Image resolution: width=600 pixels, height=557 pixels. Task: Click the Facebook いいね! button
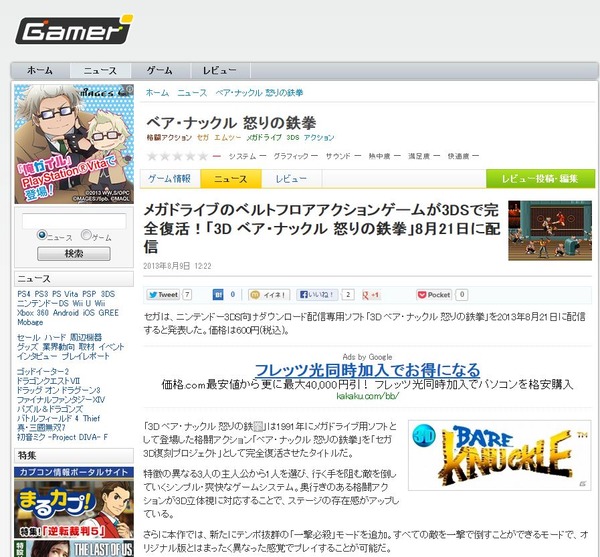(317, 295)
